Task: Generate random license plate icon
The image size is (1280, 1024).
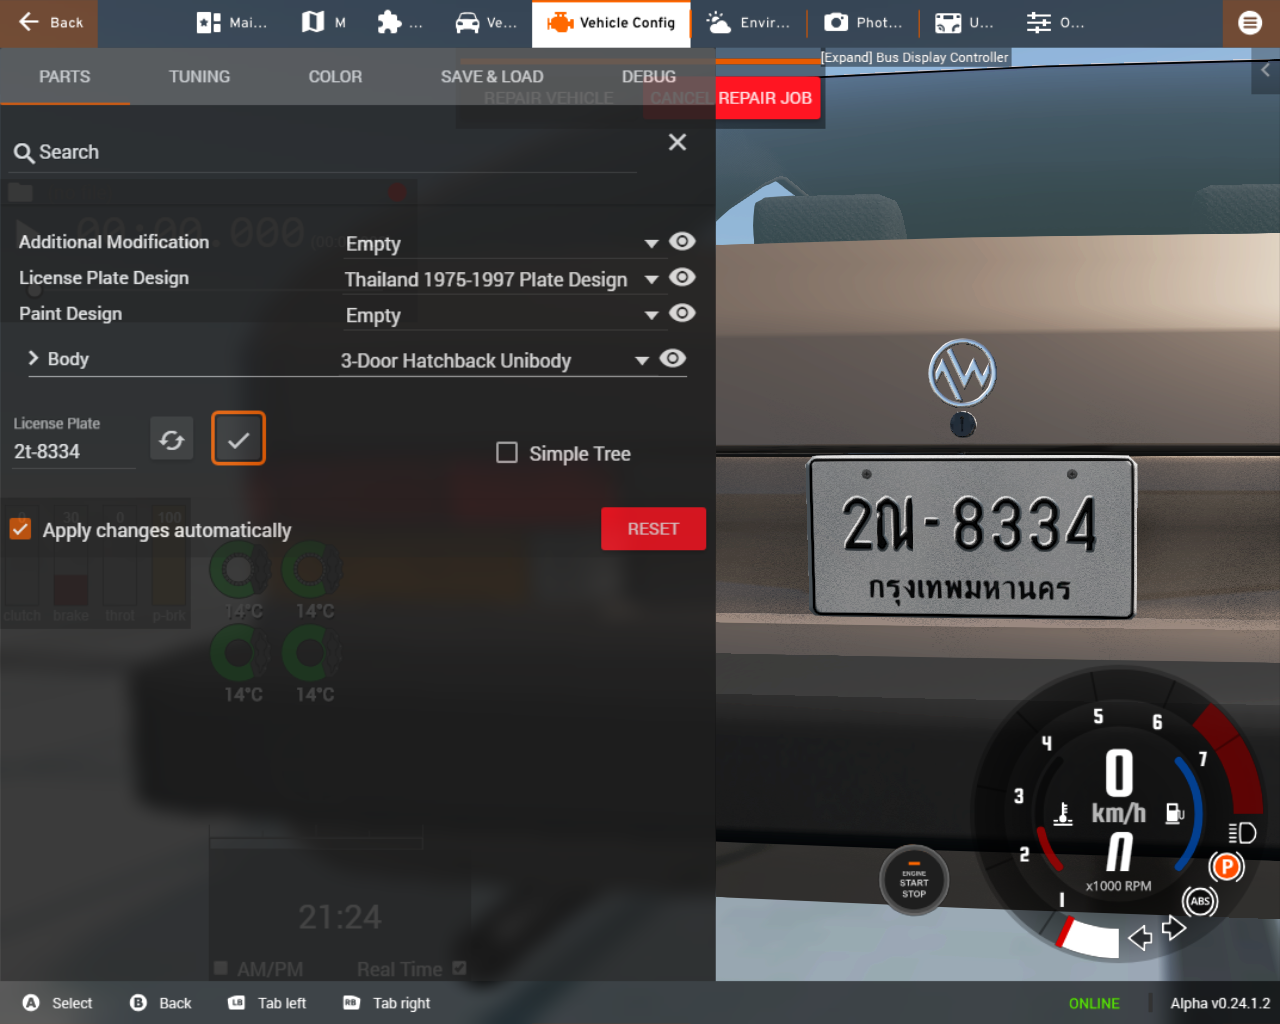Action: click(171, 439)
